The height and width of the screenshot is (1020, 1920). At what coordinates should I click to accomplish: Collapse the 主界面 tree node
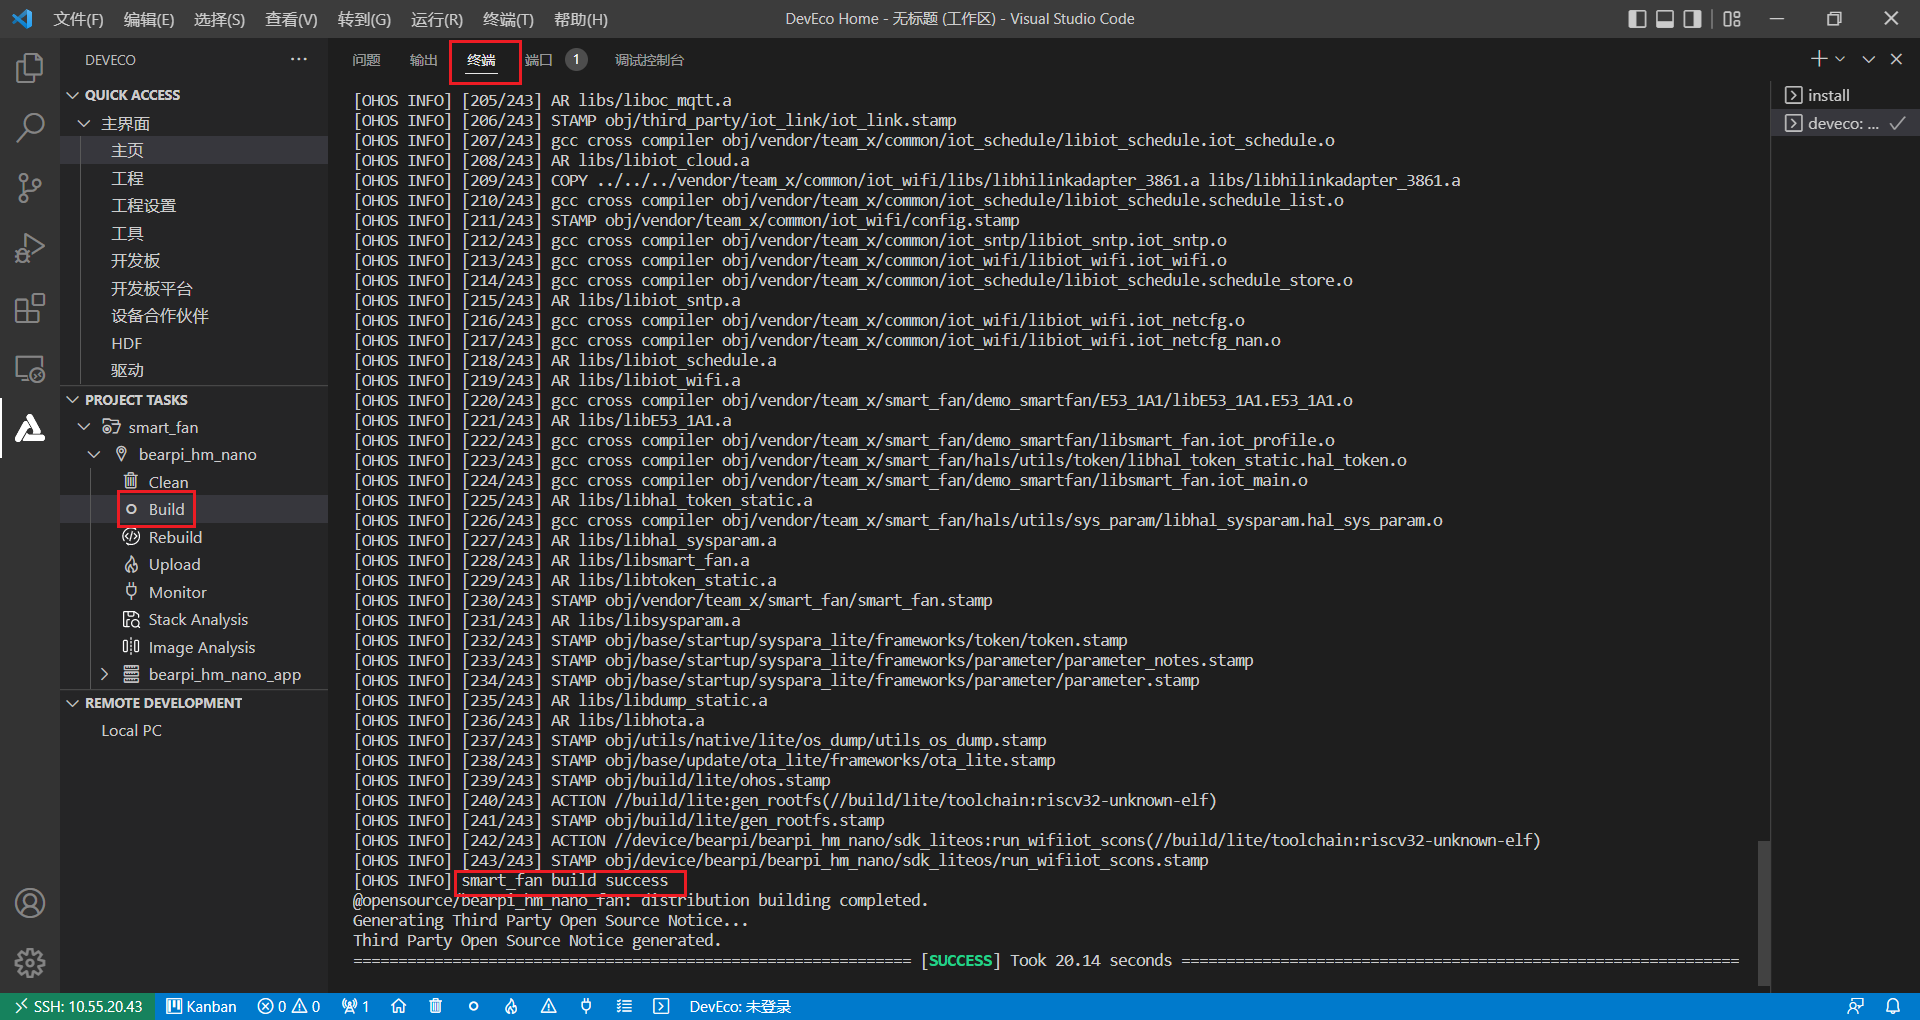point(85,123)
